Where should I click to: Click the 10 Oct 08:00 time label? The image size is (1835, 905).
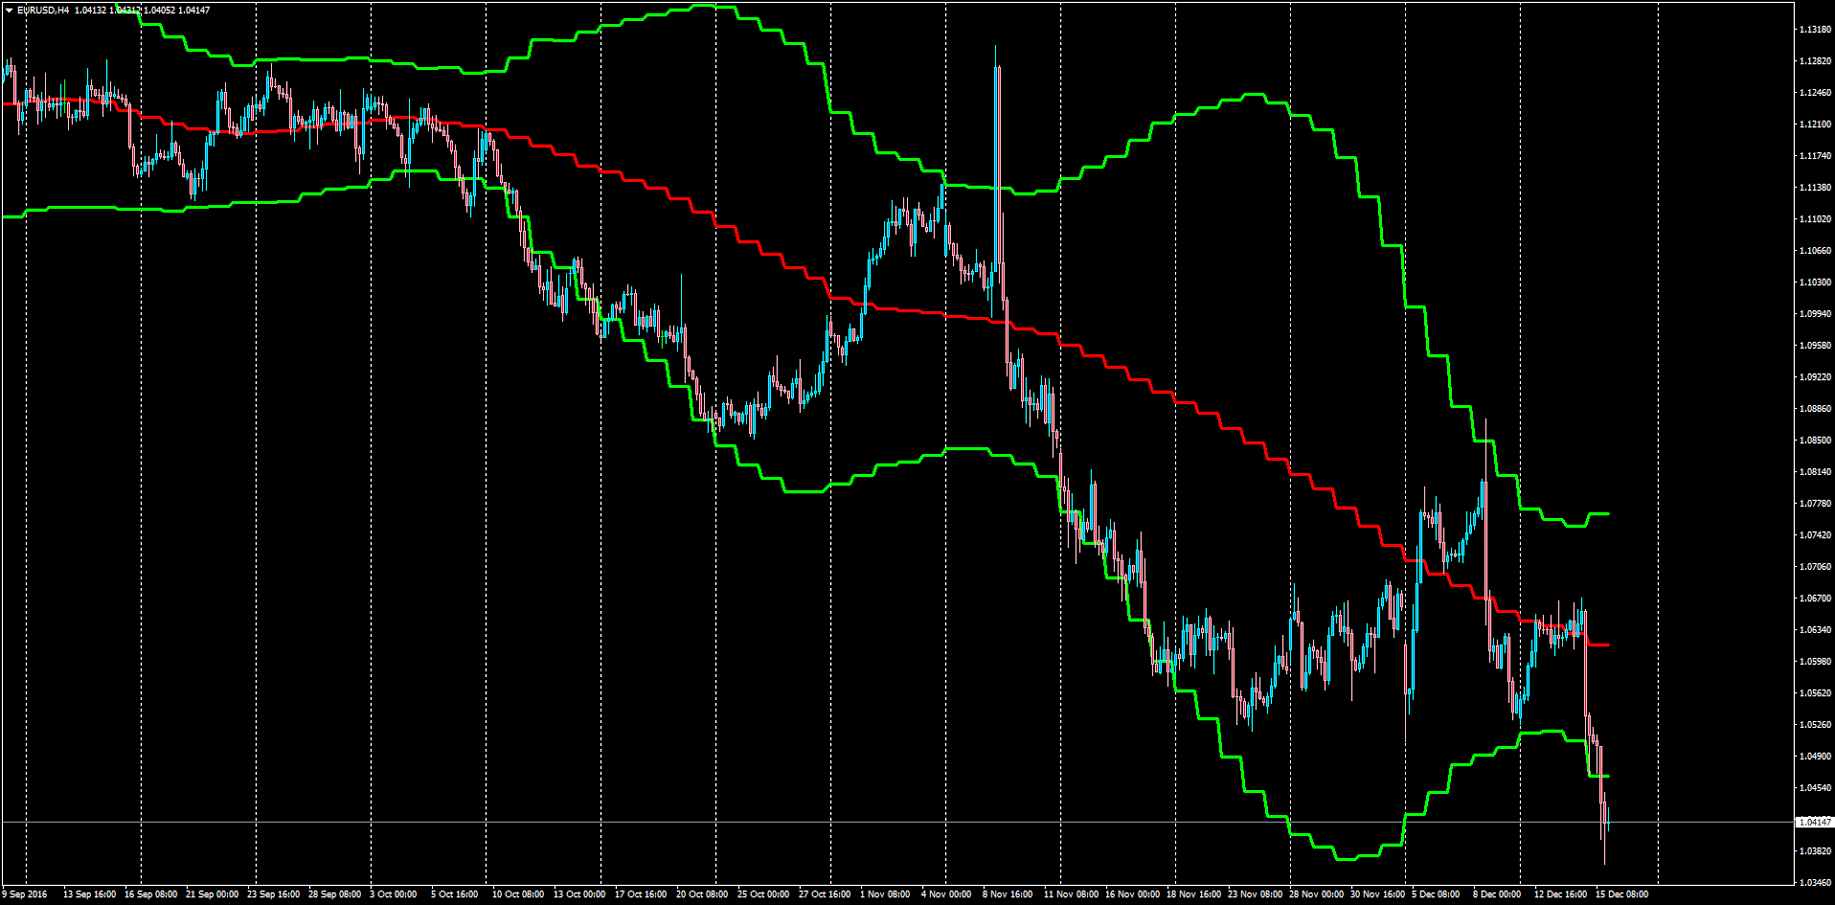pyautogui.click(x=518, y=894)
